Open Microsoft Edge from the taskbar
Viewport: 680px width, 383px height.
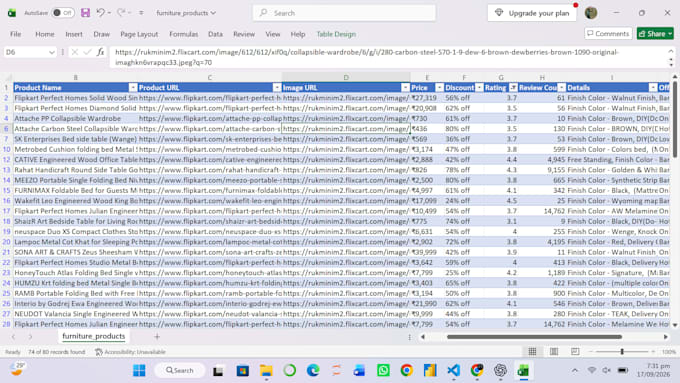[x=313, y=370]
